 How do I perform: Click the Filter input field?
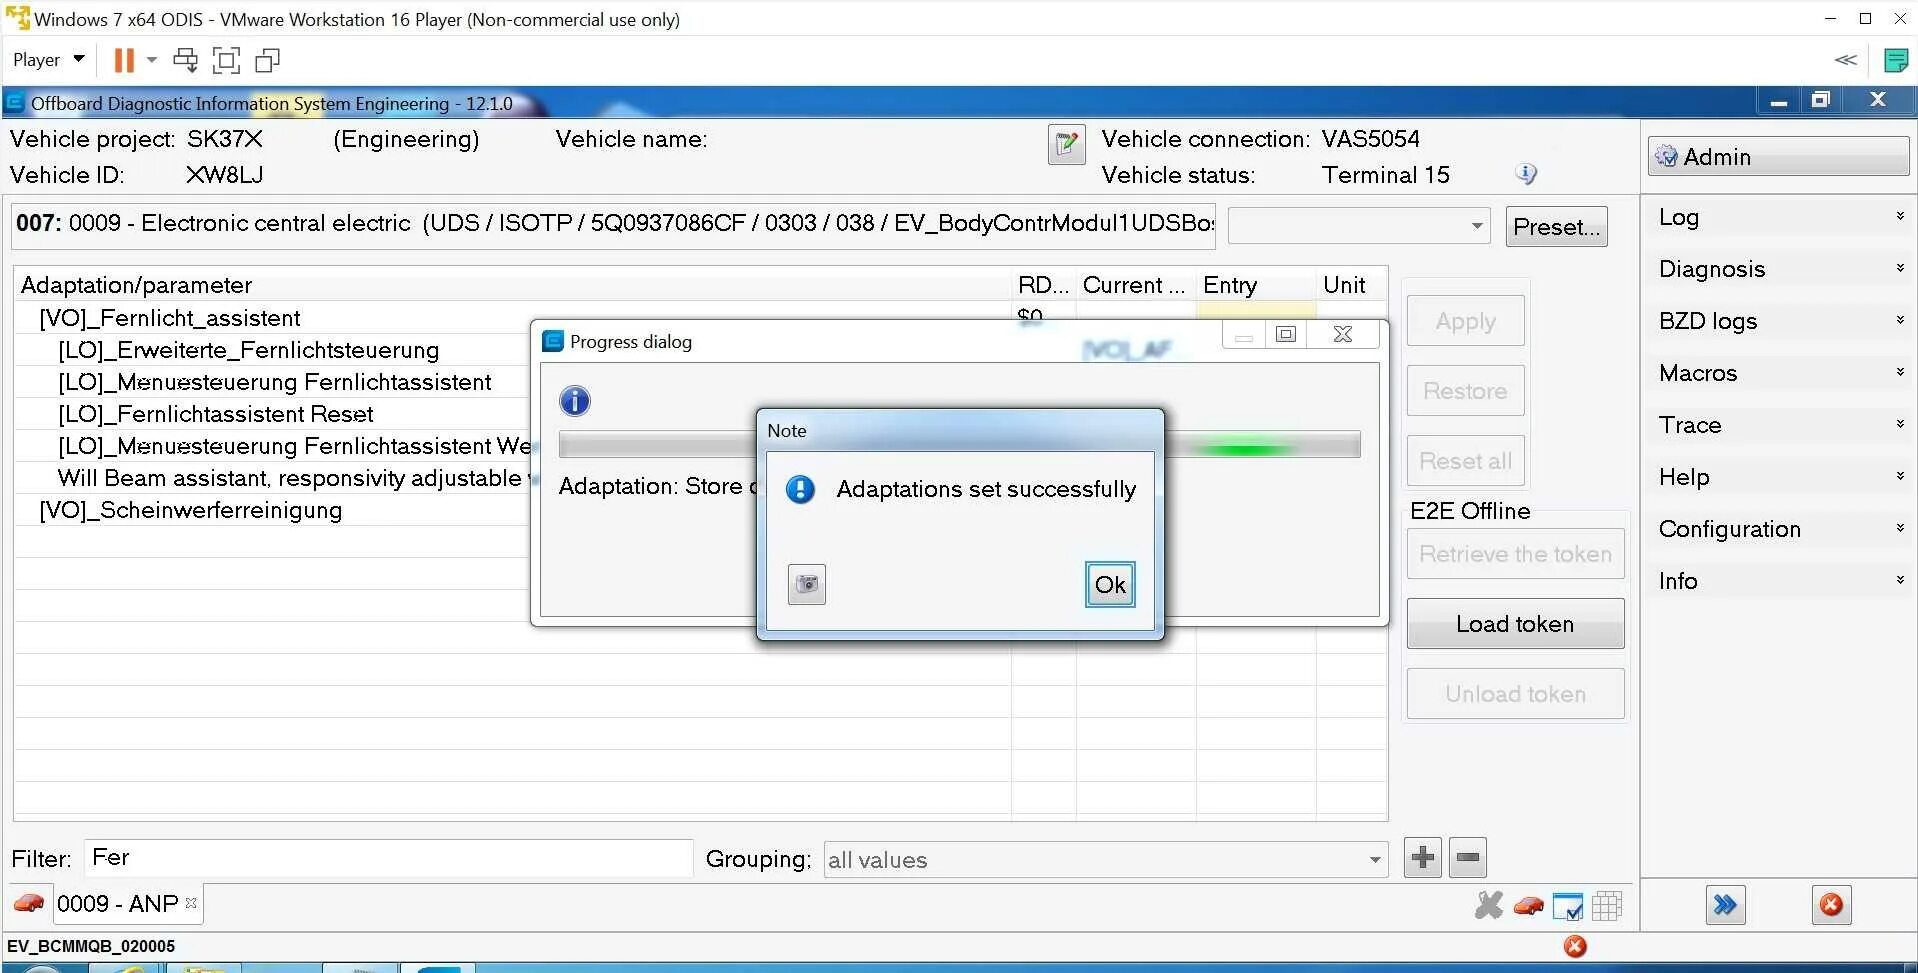[x=388, y=858]
